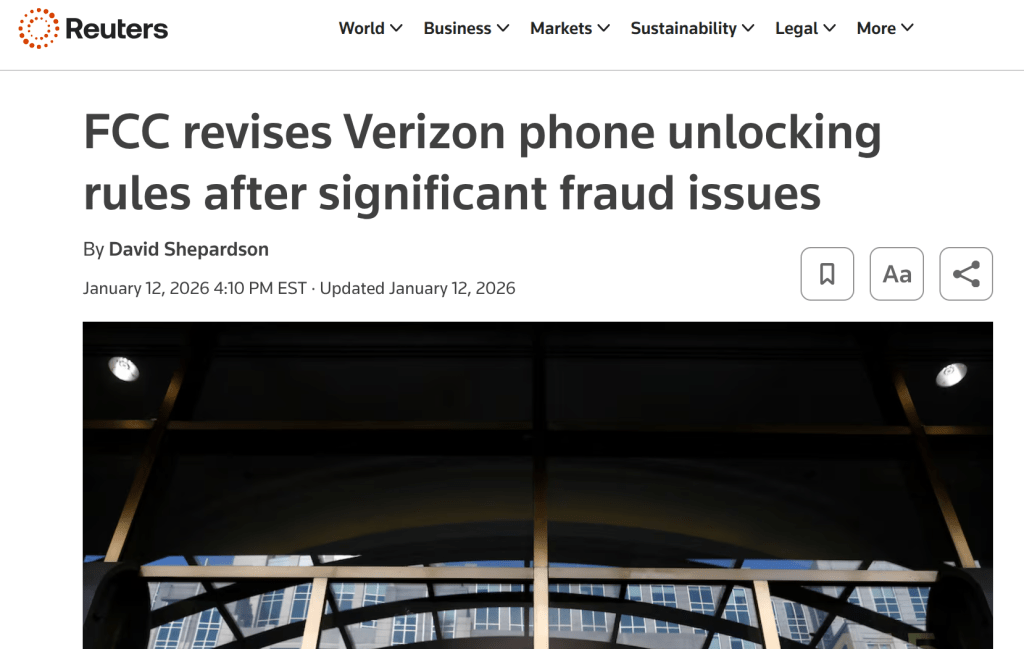
Task: Open the Aa text size options
Action: (x=897, y=274)
